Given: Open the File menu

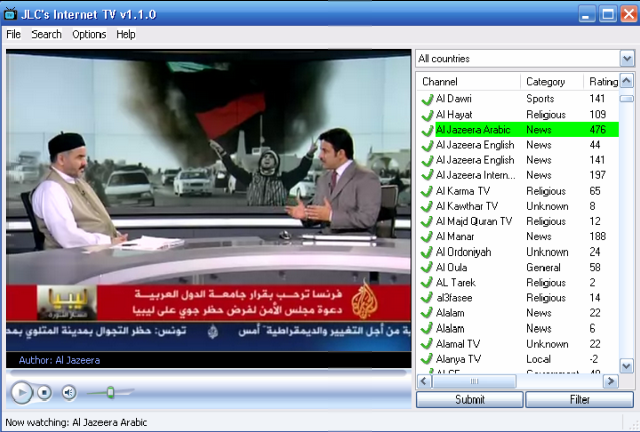Looking at the screenshot, I should click(13, 34).
